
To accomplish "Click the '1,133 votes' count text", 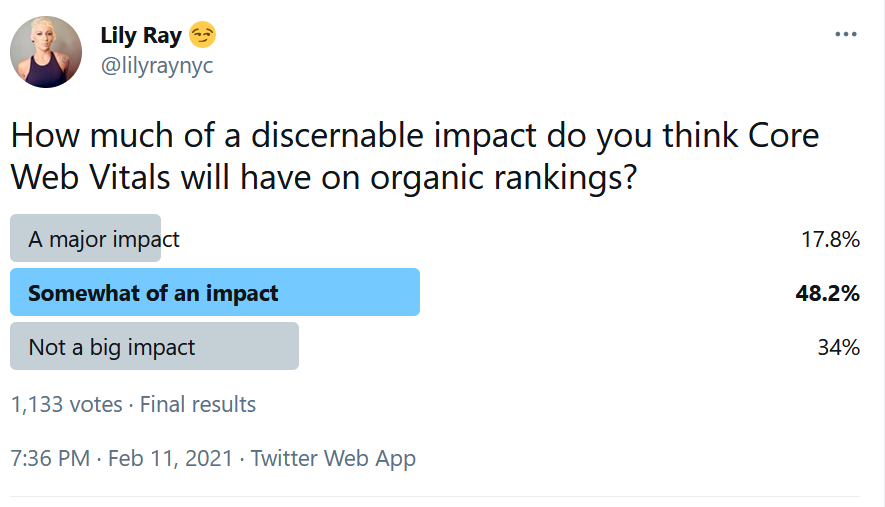I will tap(67, 405).
